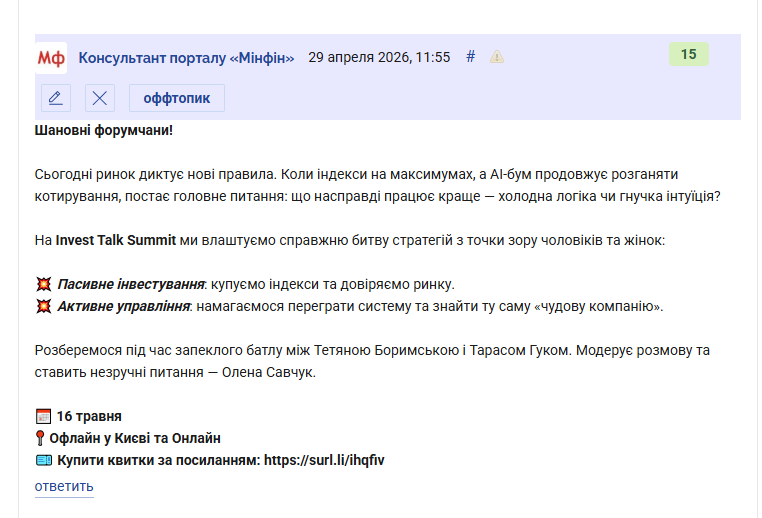Mark the post as оффтопик

[x=176, y=98]
